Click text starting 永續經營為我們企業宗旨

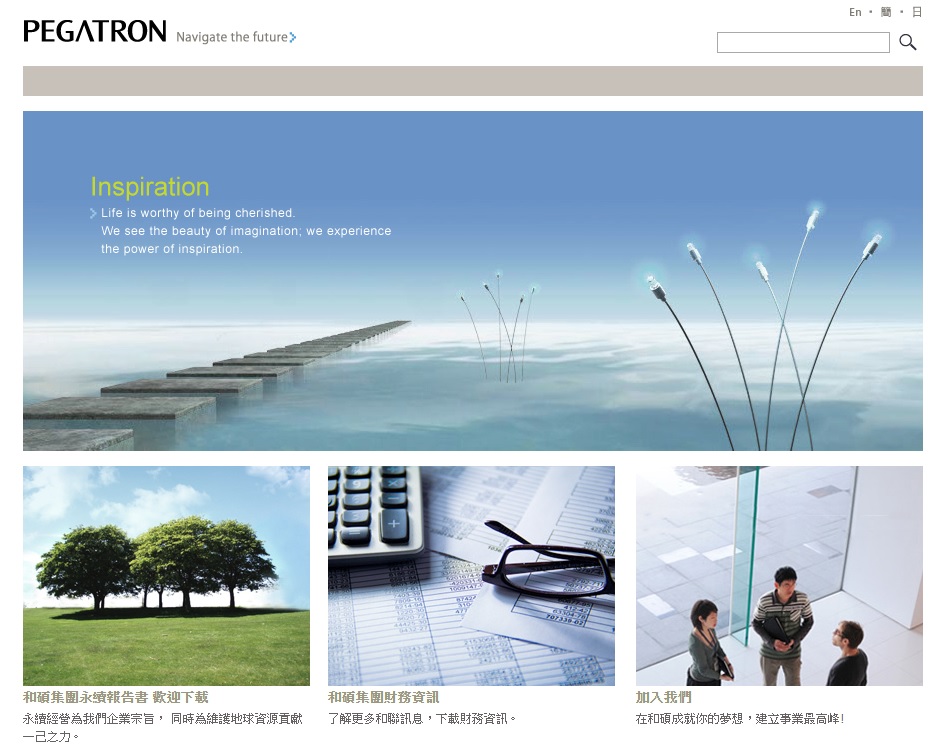pyautogui.click(x=163, y=728)
